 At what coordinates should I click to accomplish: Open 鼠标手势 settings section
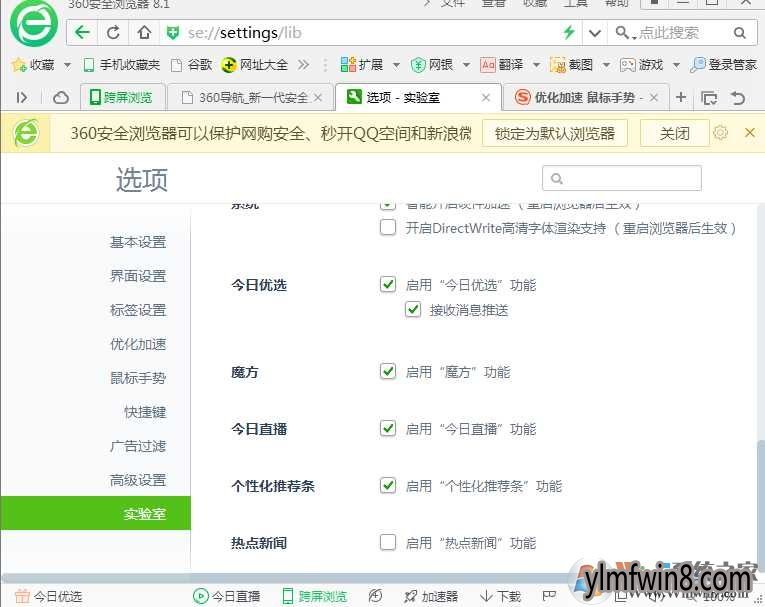[138, 378]
